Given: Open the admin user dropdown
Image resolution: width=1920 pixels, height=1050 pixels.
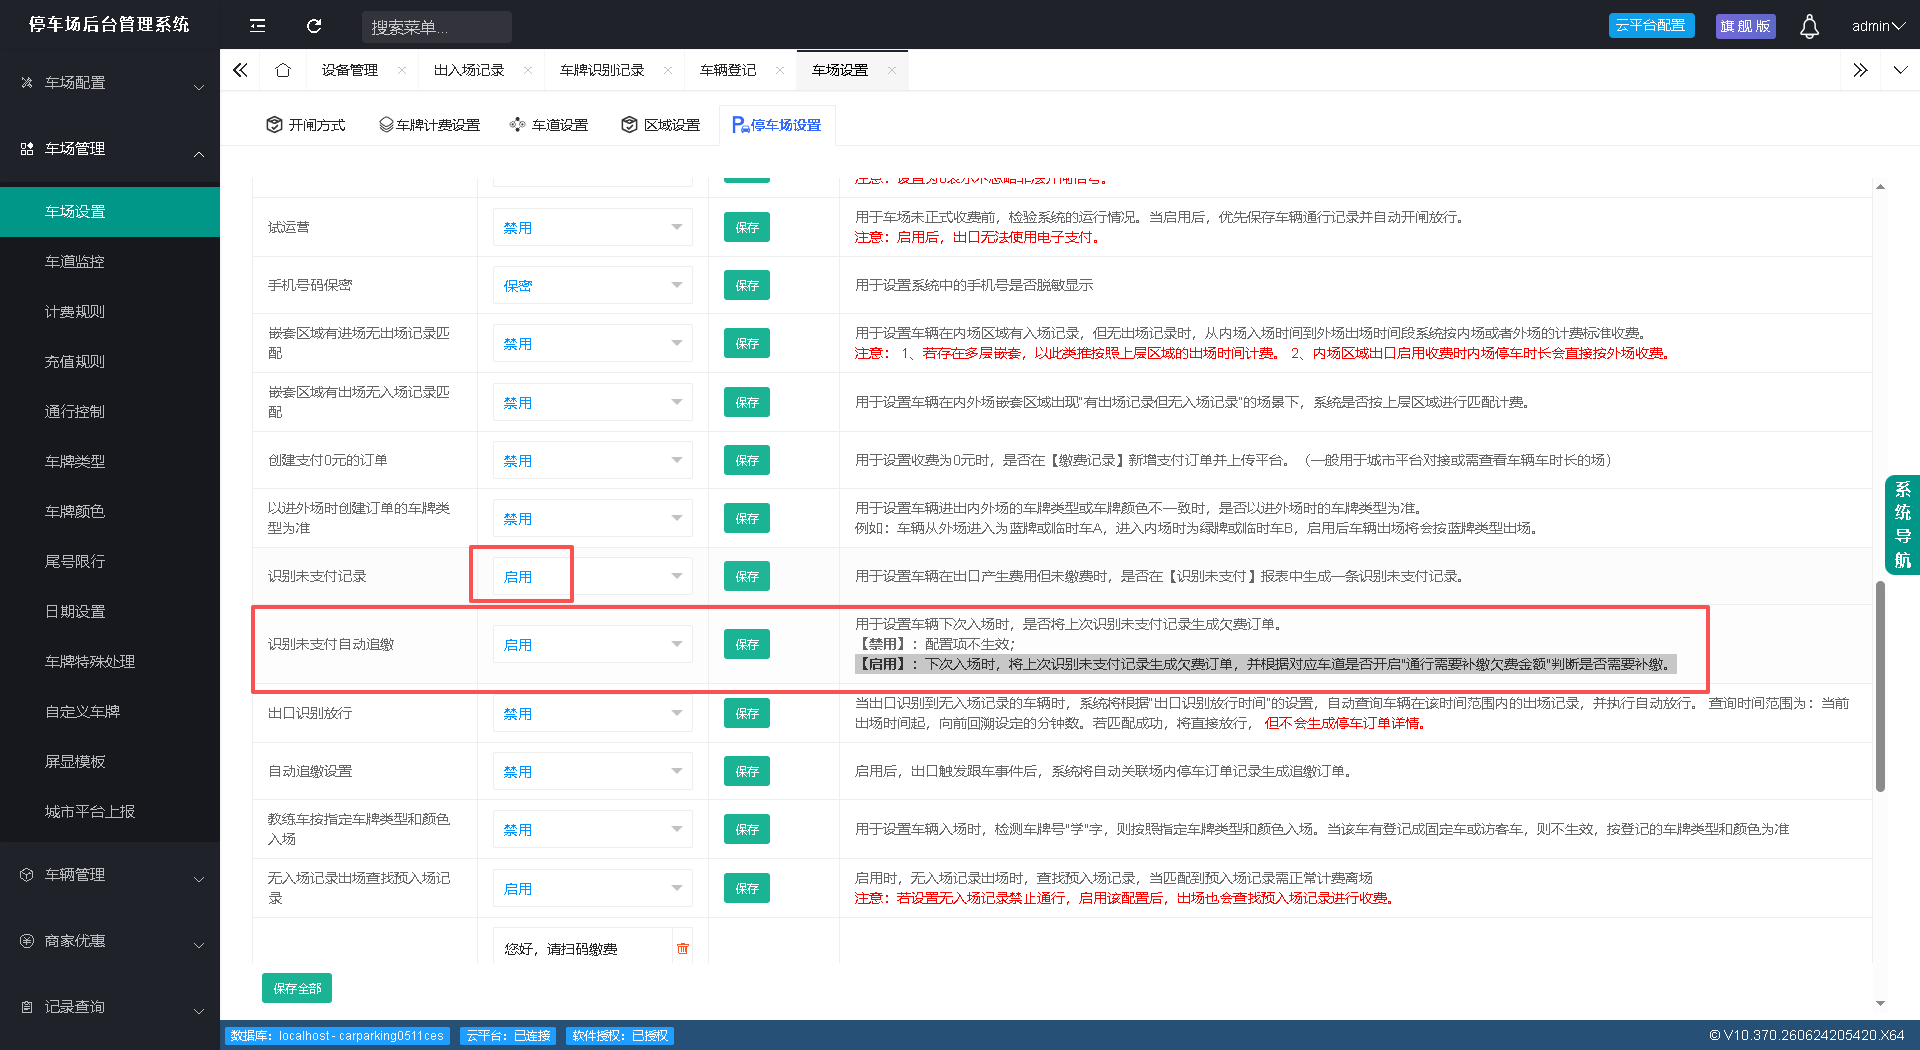Looking at the screenshot, I should tap(1878, 26).
